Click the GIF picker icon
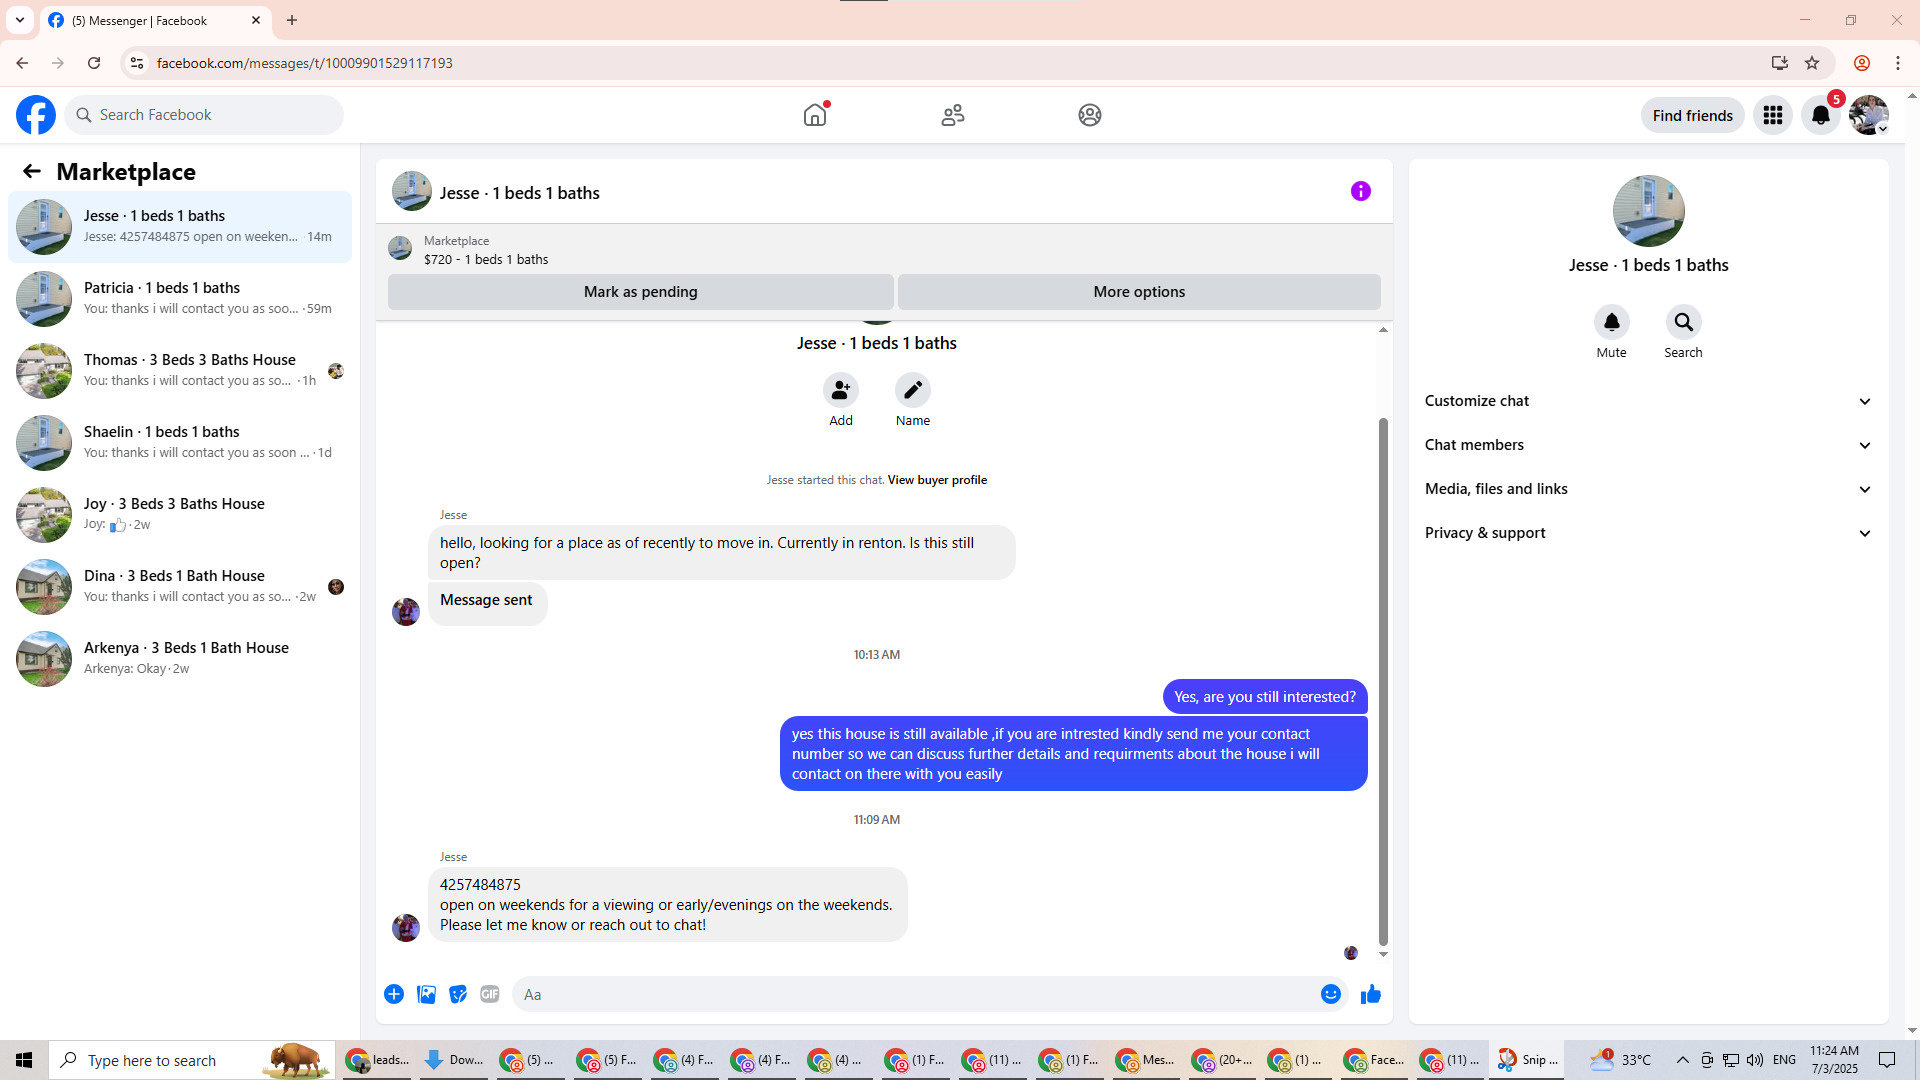This screenshot has width=1920, height=1080. pos(489,994)
